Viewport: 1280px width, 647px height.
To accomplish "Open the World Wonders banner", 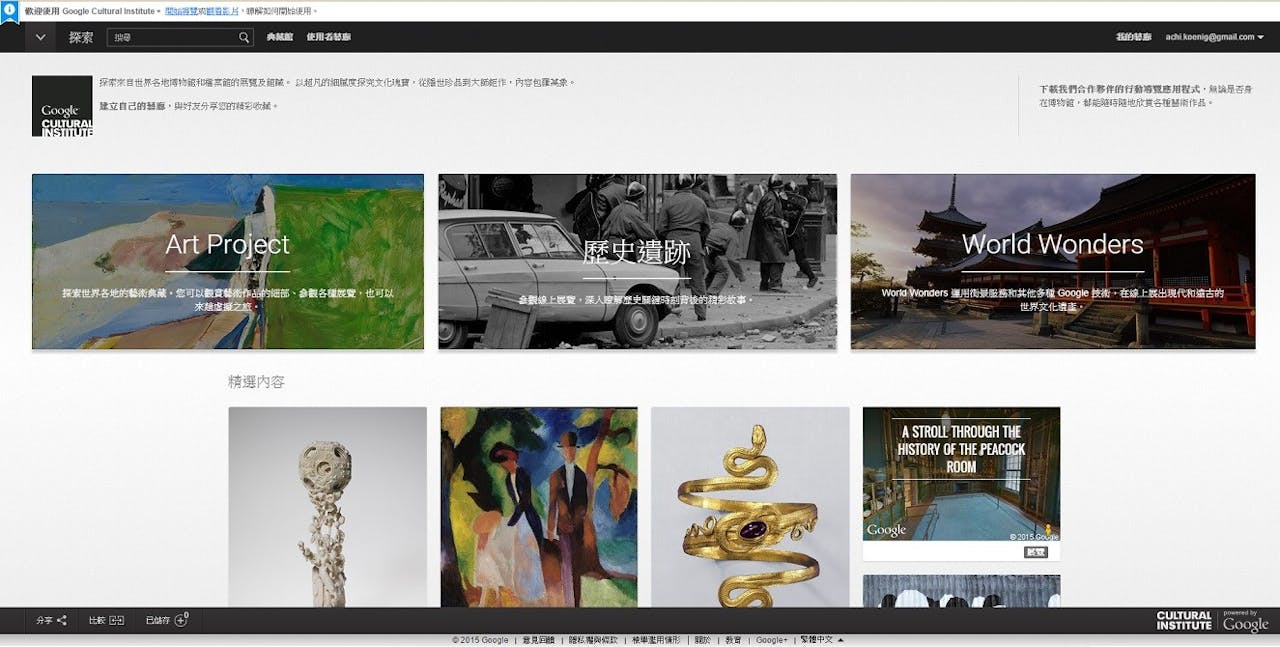I will [x=1053, y=262].
